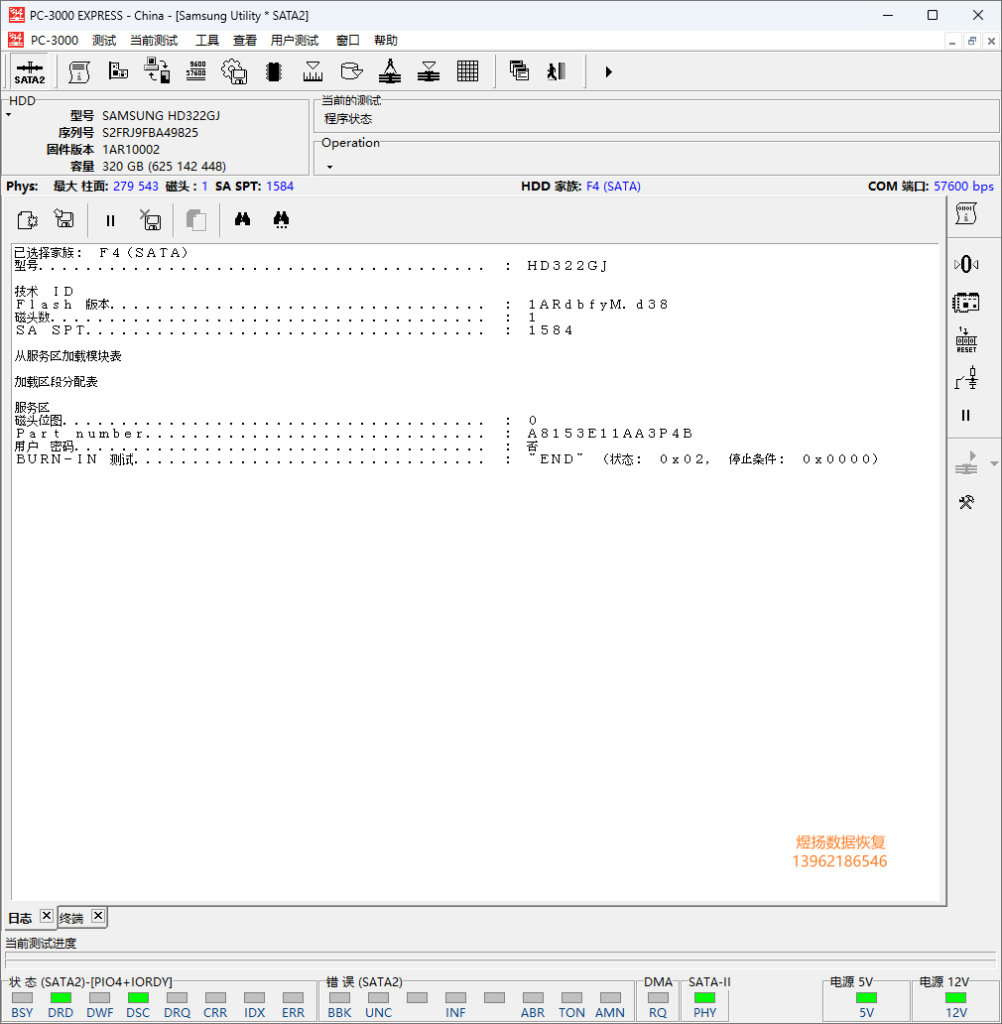Click the info scroll icon in the right sidebar

[966, 214]
